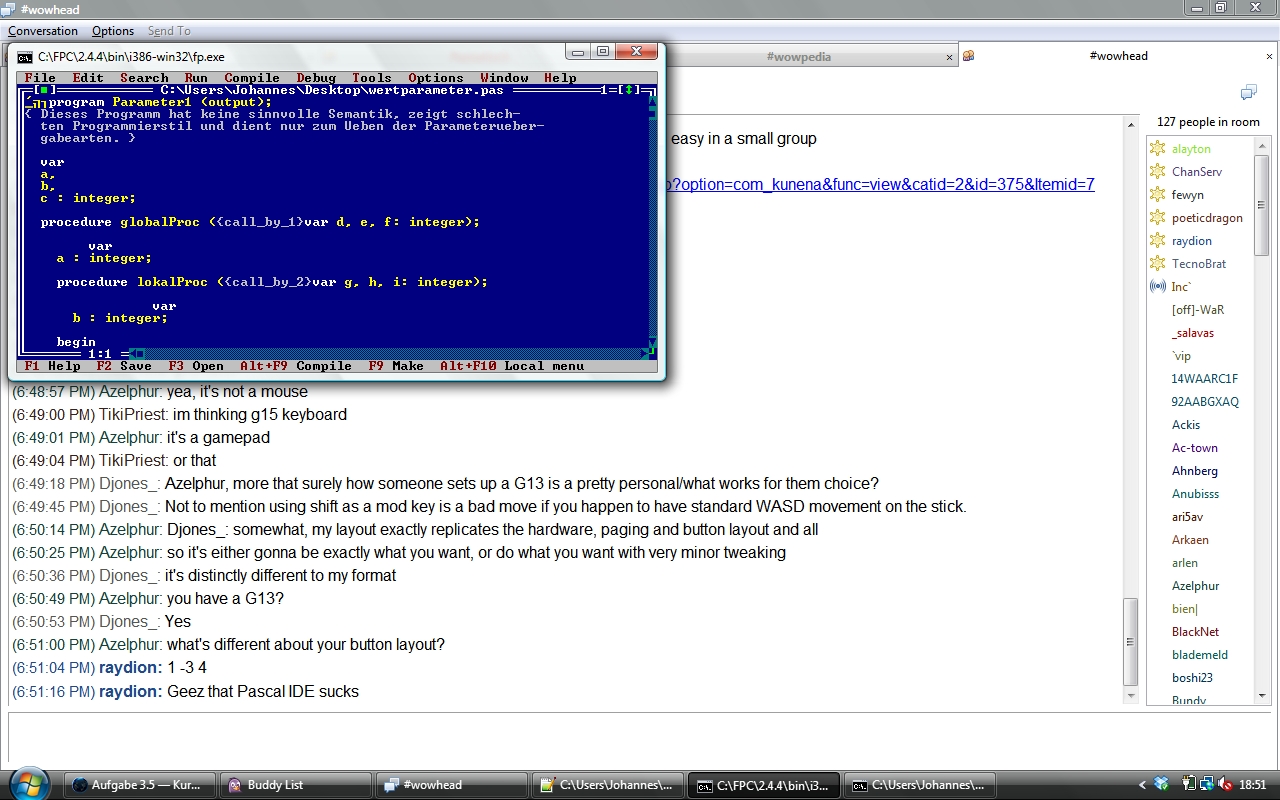The image size is (1280, 800).
Task: Click the muted volume icon in system tray
Action: tap(1225, 785)
